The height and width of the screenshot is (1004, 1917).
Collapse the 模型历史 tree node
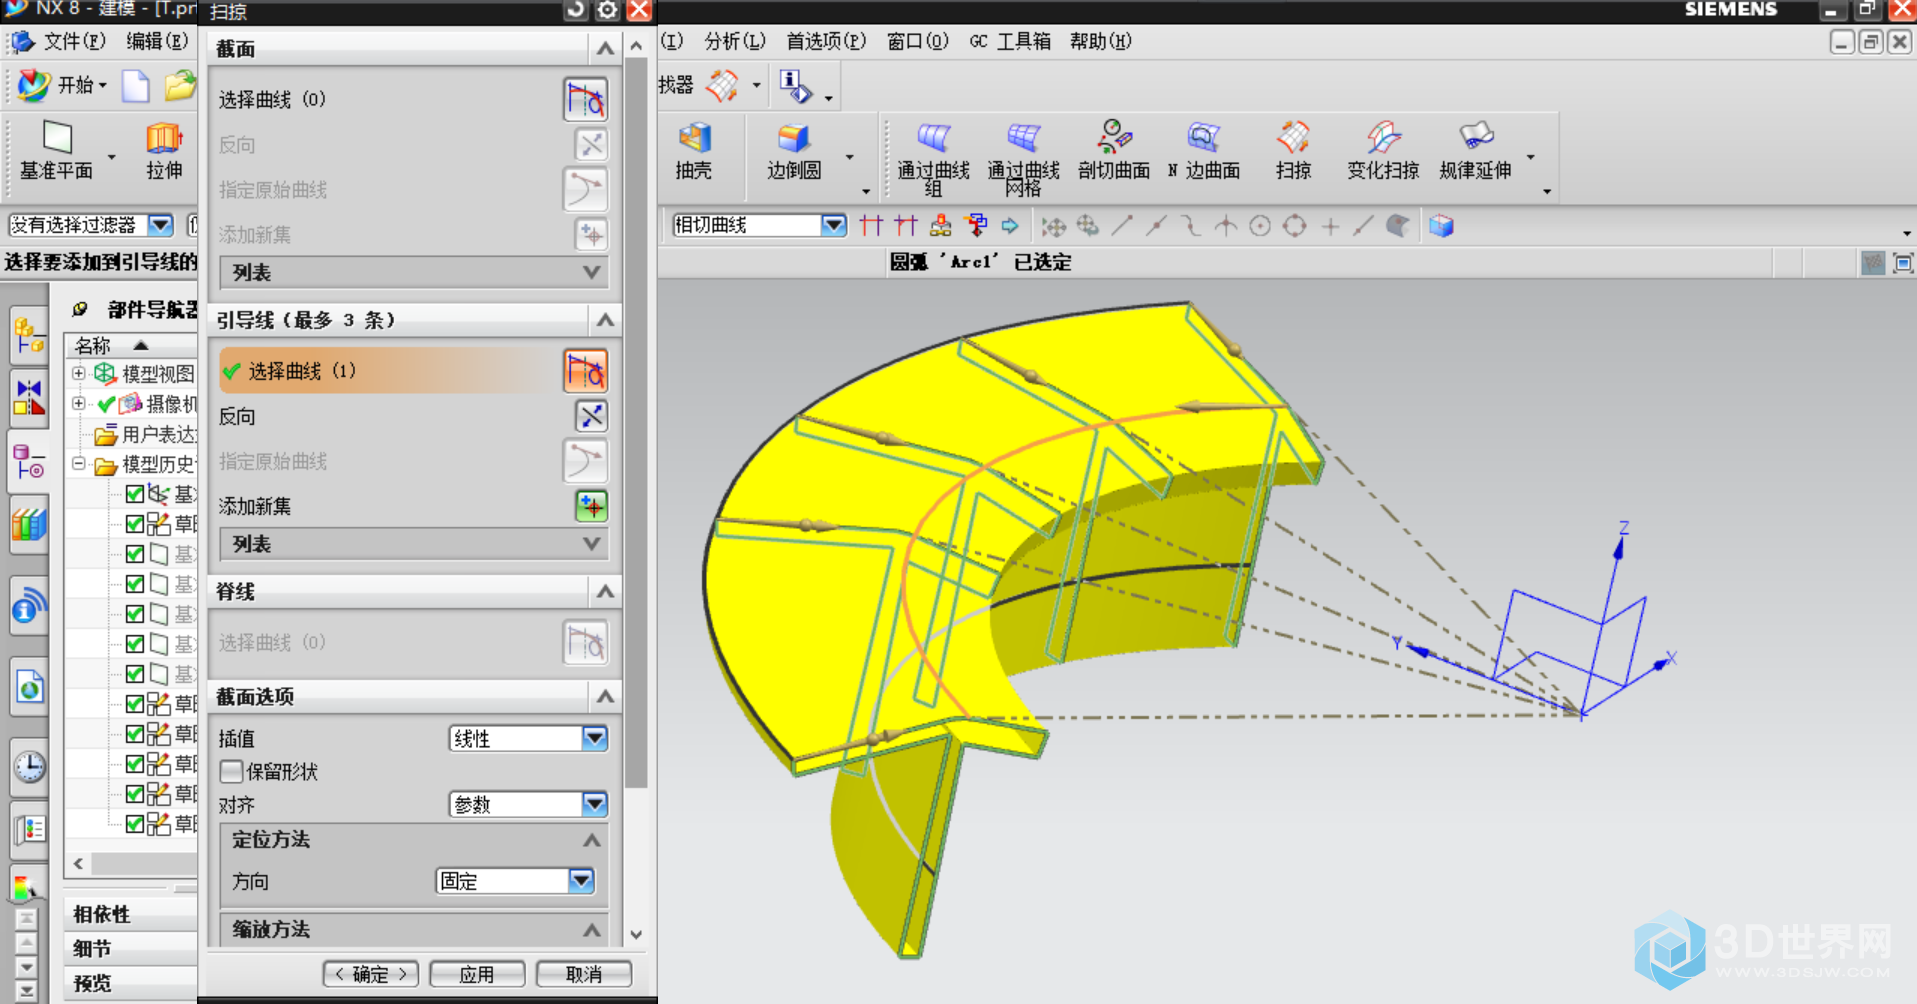click(x=79, y=464)
